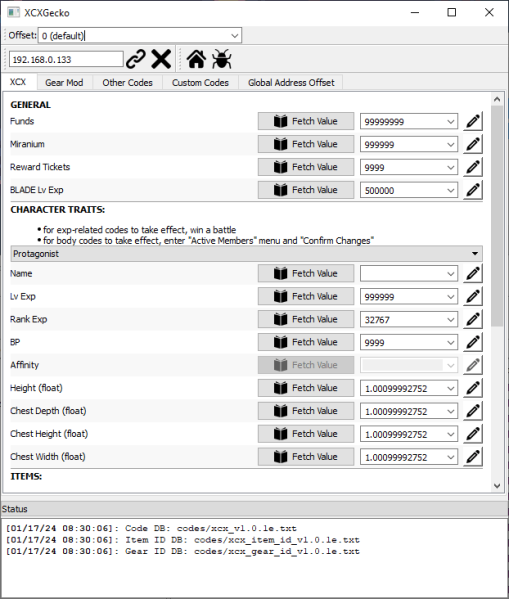This screenshot has width=509, height=599.
Task: Fetch Value for Chest Width (float)
Action: (306, 457)
